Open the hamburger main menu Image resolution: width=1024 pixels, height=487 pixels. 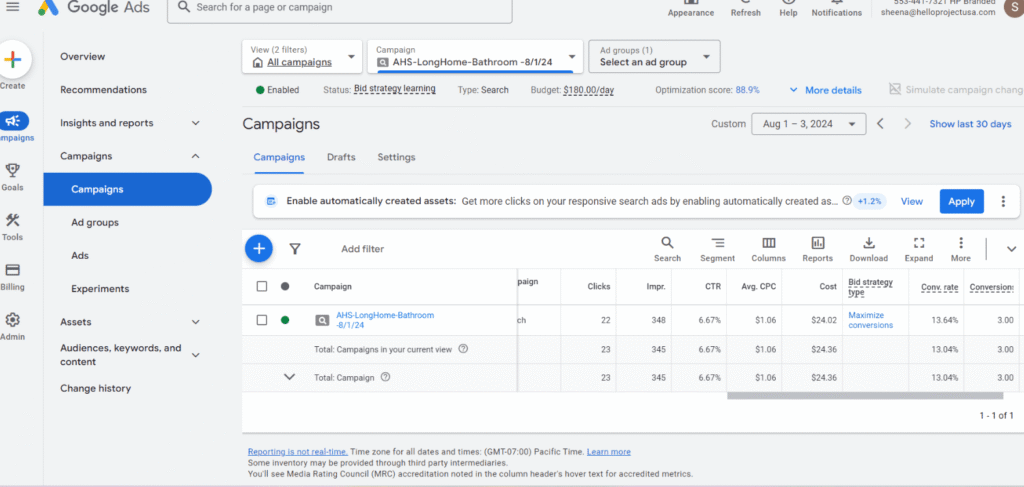tap(12, 7)
